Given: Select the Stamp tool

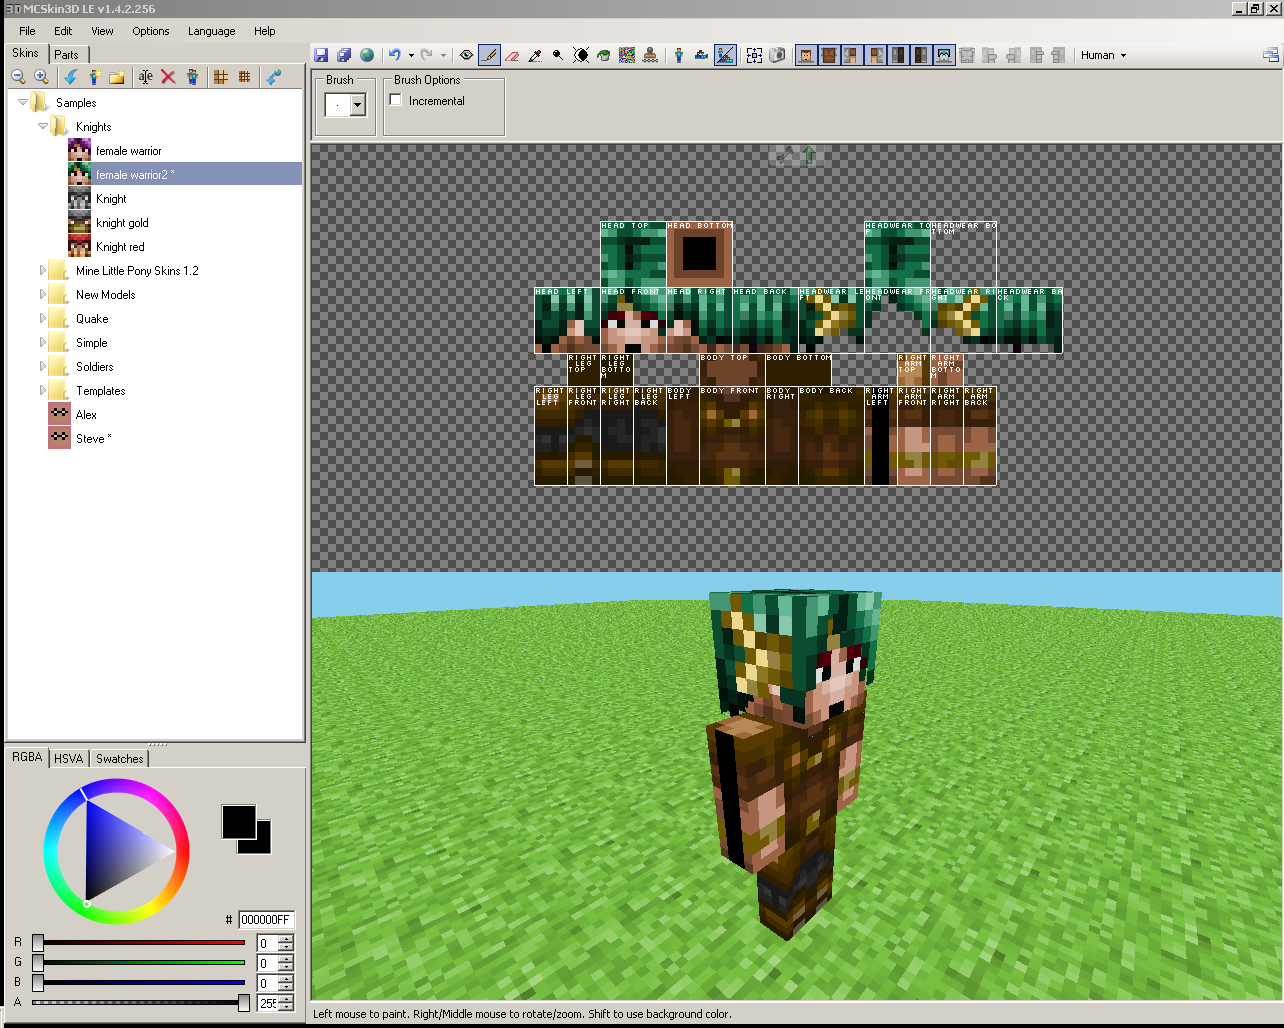Looking at the screenshot, I should click(x=650, y=56).
